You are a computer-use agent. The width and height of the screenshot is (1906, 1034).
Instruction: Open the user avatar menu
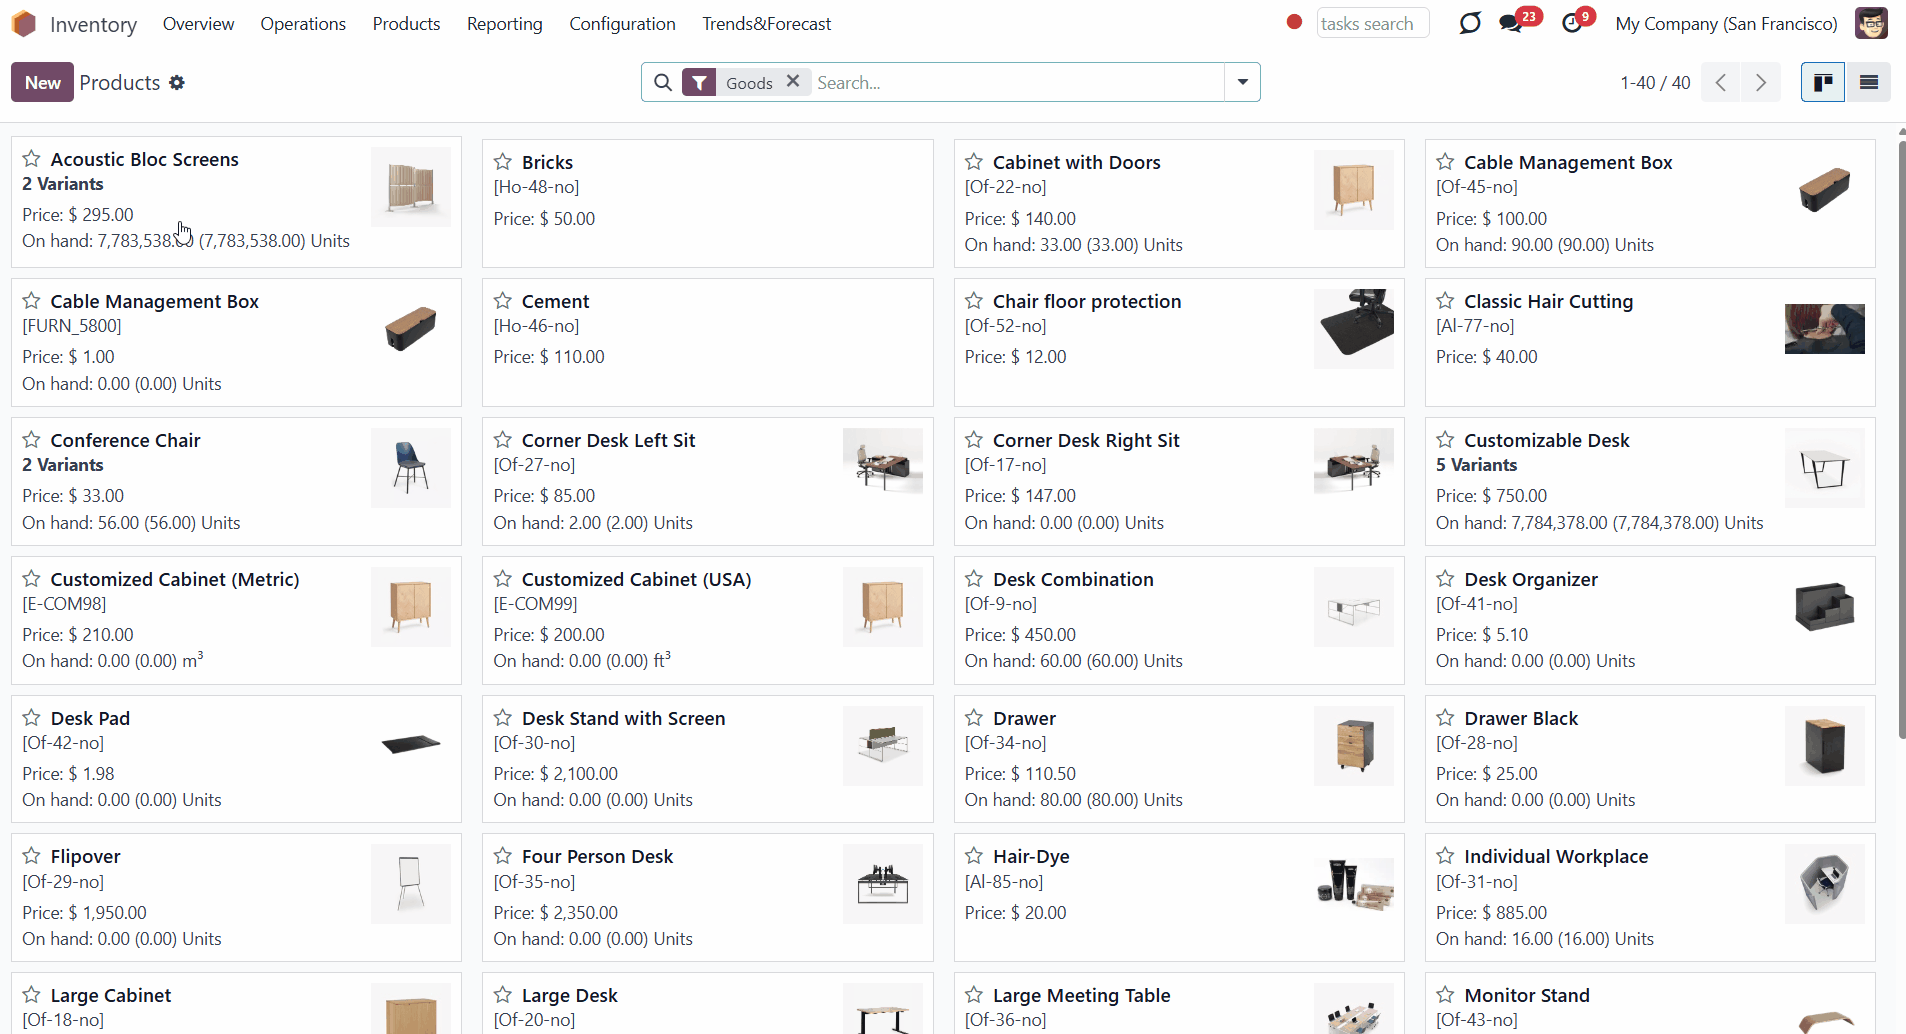click(1871, 23)
